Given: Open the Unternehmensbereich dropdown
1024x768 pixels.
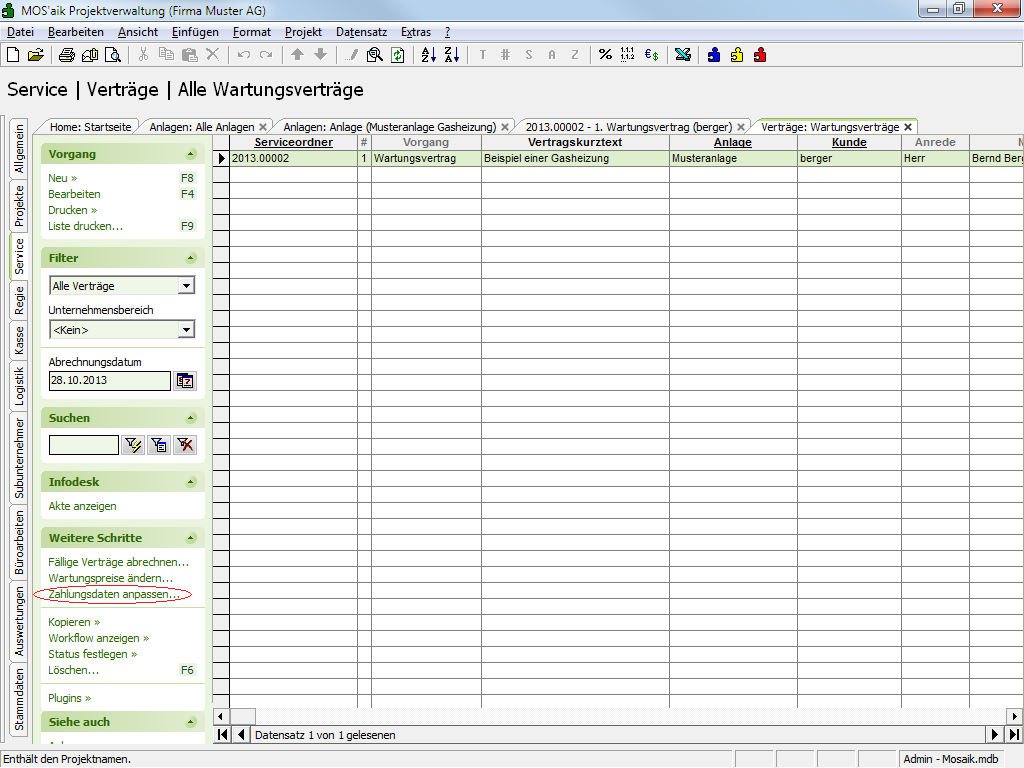Looking at the screenshot, I should click(x=187, y=330).
